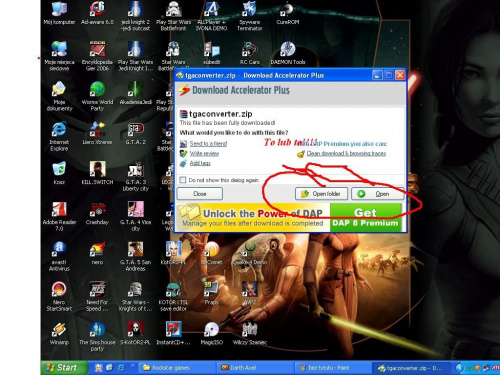Select The Sims house party icon
Image resolution: width=500 pixels, height=375 pixels.
click(x=97, y=336)
